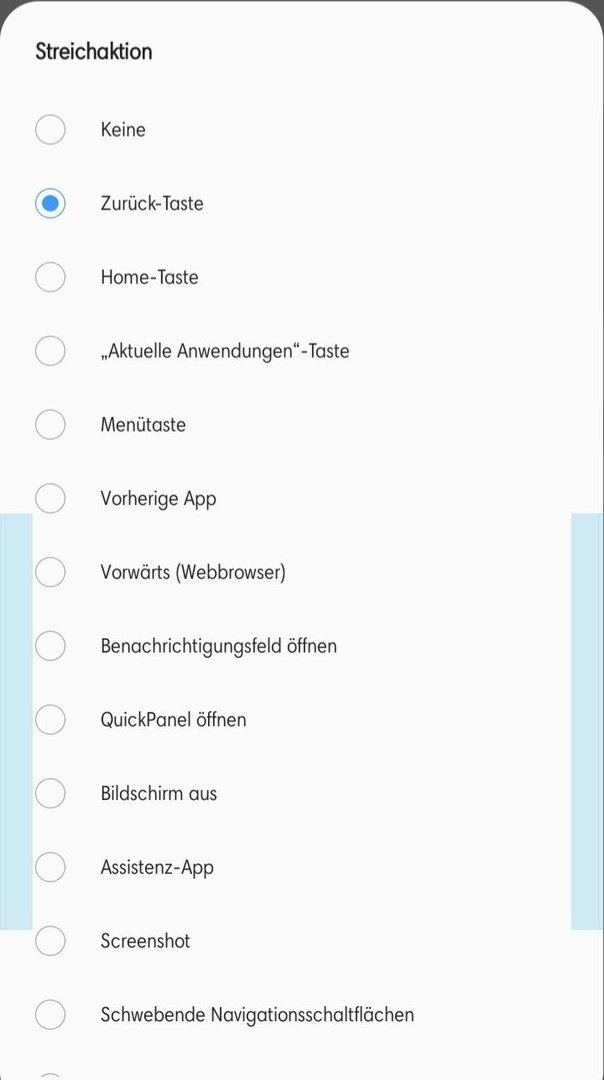Select Vorherige App radio button
Screen dimensions: 604x1080
point(50,498)
